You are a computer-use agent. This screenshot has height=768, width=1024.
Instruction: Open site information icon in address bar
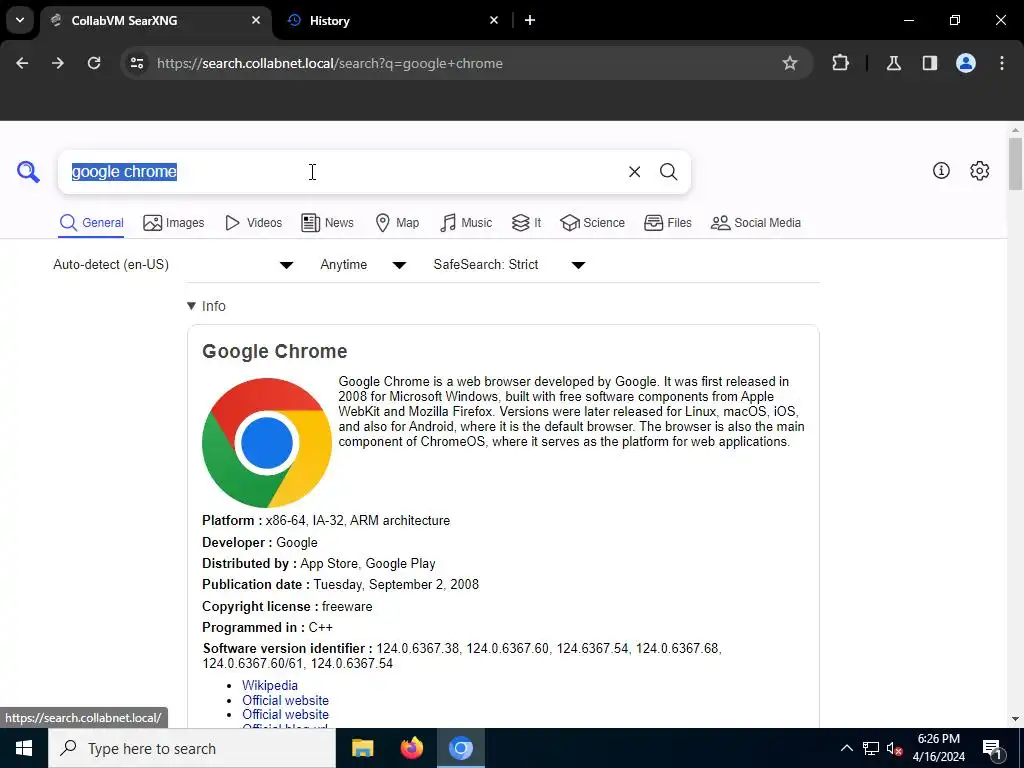click(137, 63)
